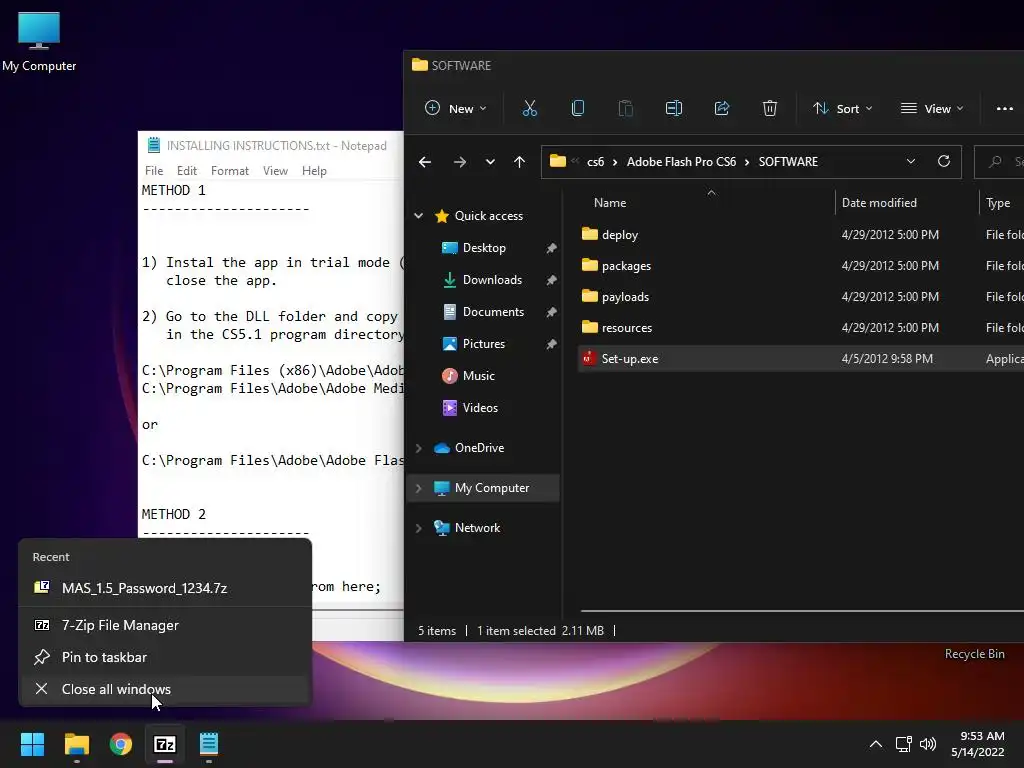1024x768 pixels.
Task: Click the network tray icon
Action: point(904,744)
